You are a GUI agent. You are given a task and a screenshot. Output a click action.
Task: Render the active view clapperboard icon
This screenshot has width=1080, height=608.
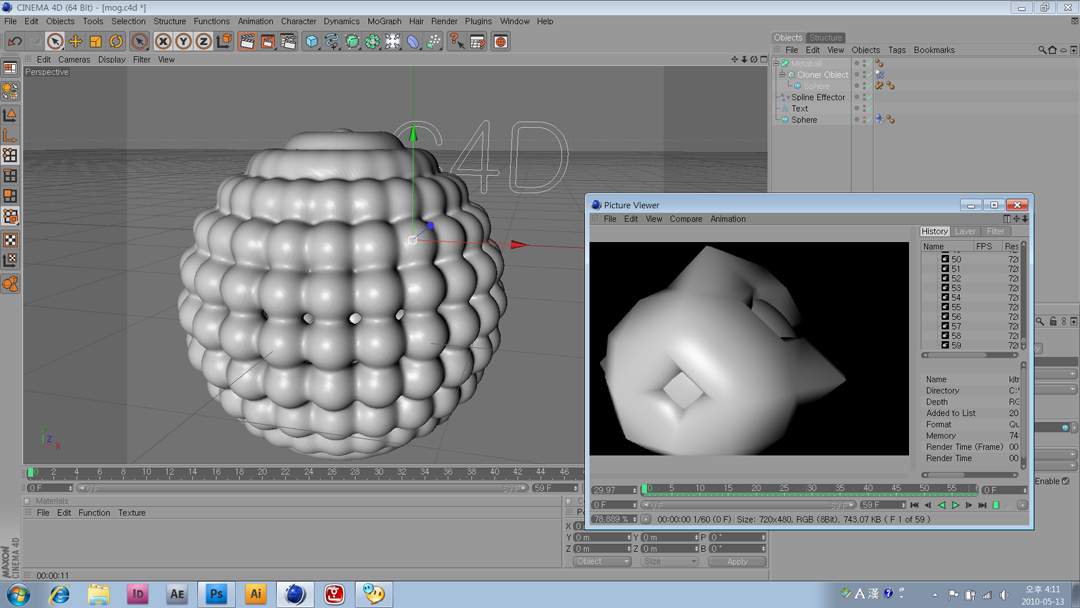click(247, 42)
